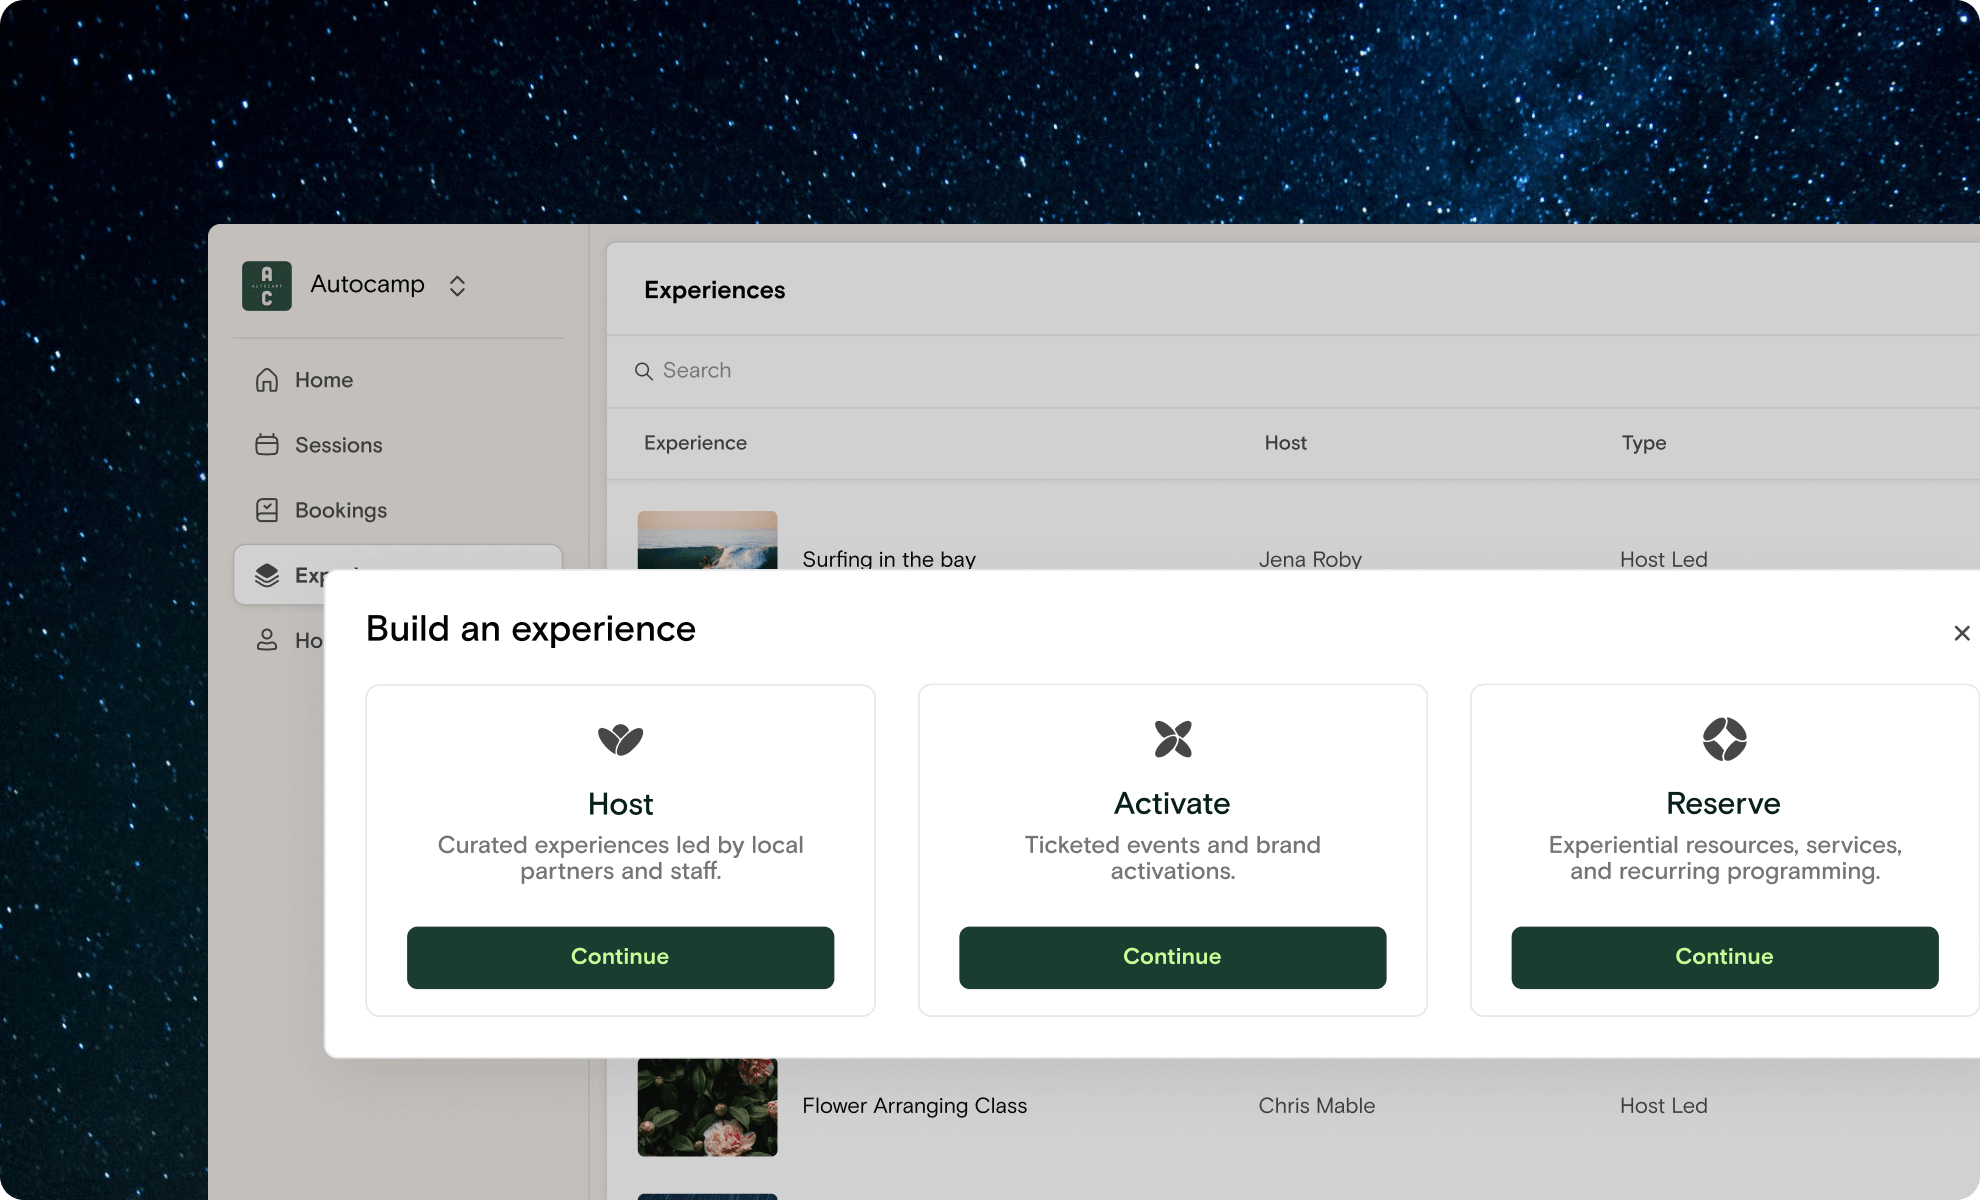This screenshot has width=1980, height=1200.
Task: Click the Activate butterfly icon
Action: pyautogui.click(x=1172, y=740)
